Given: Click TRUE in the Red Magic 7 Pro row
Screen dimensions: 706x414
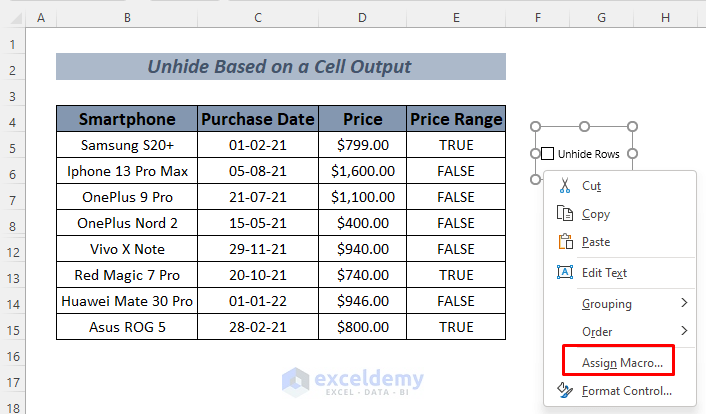Looking at the screenshot, I should (x=456, y=275).
